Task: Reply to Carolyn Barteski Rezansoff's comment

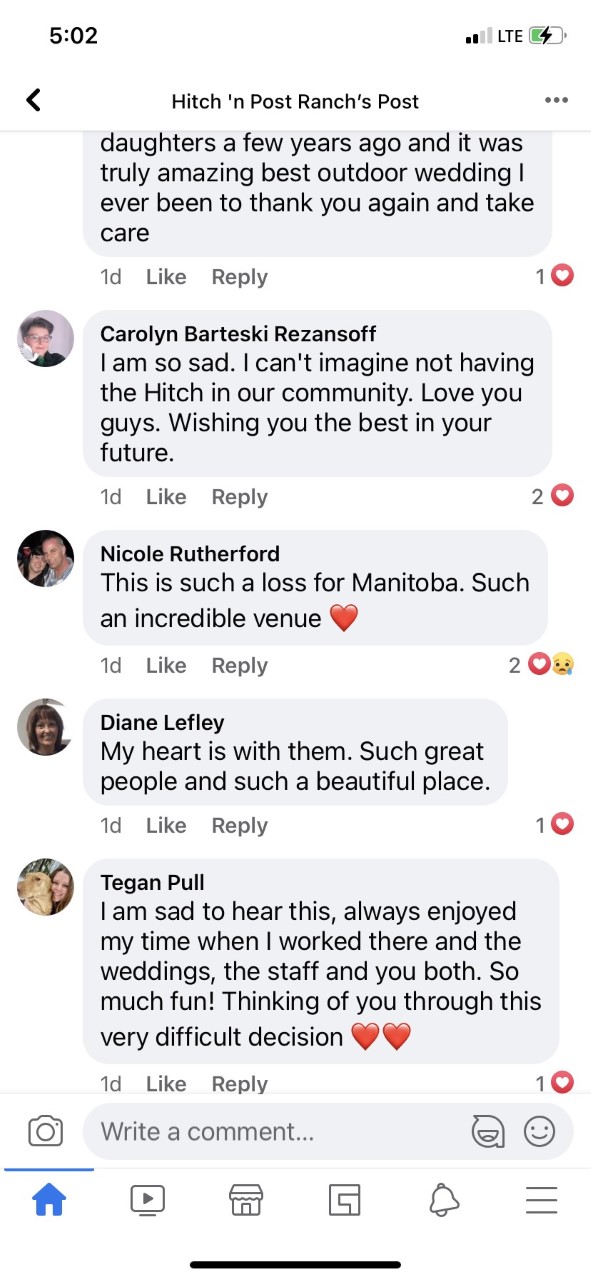Action: (238, 496)
